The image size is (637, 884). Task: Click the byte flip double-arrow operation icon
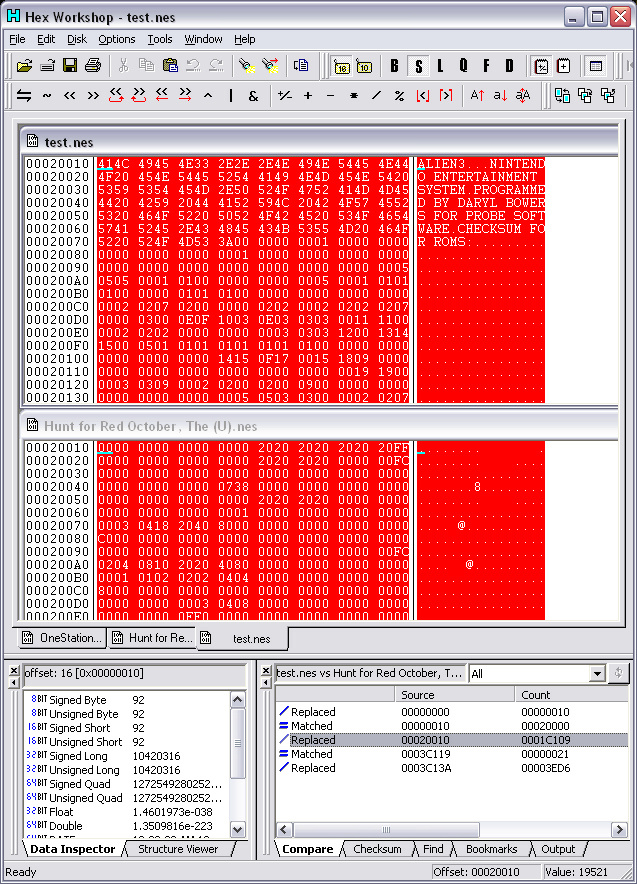[x=24, y=96]
